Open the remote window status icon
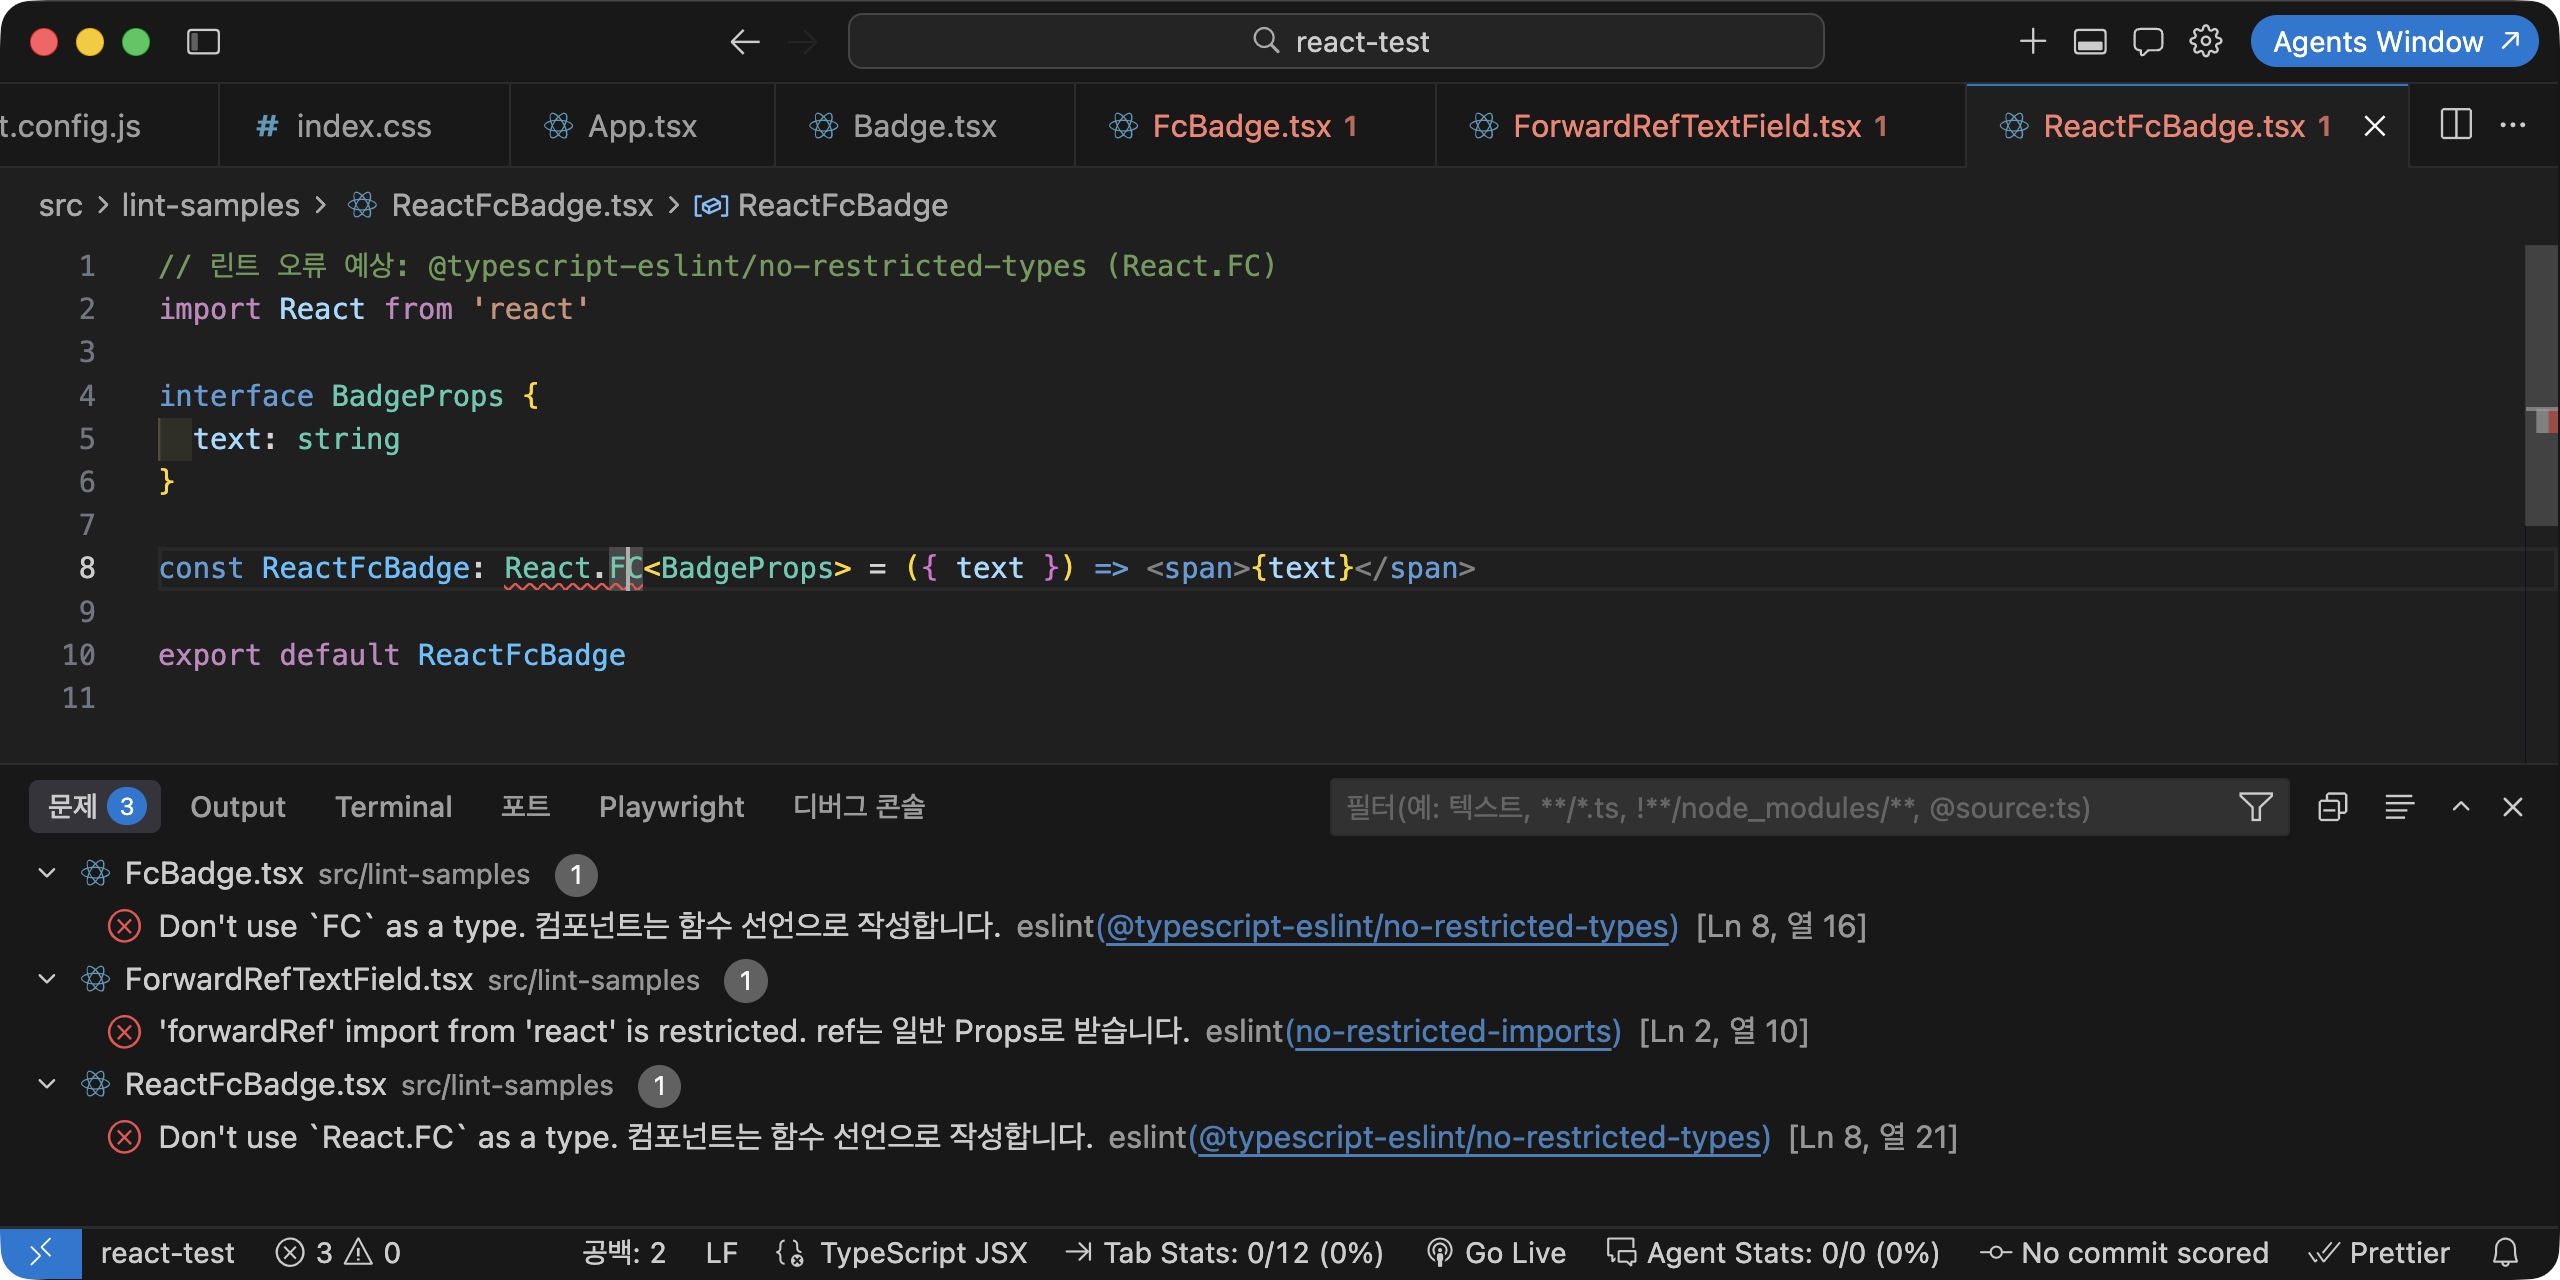 click(41, 1253)
